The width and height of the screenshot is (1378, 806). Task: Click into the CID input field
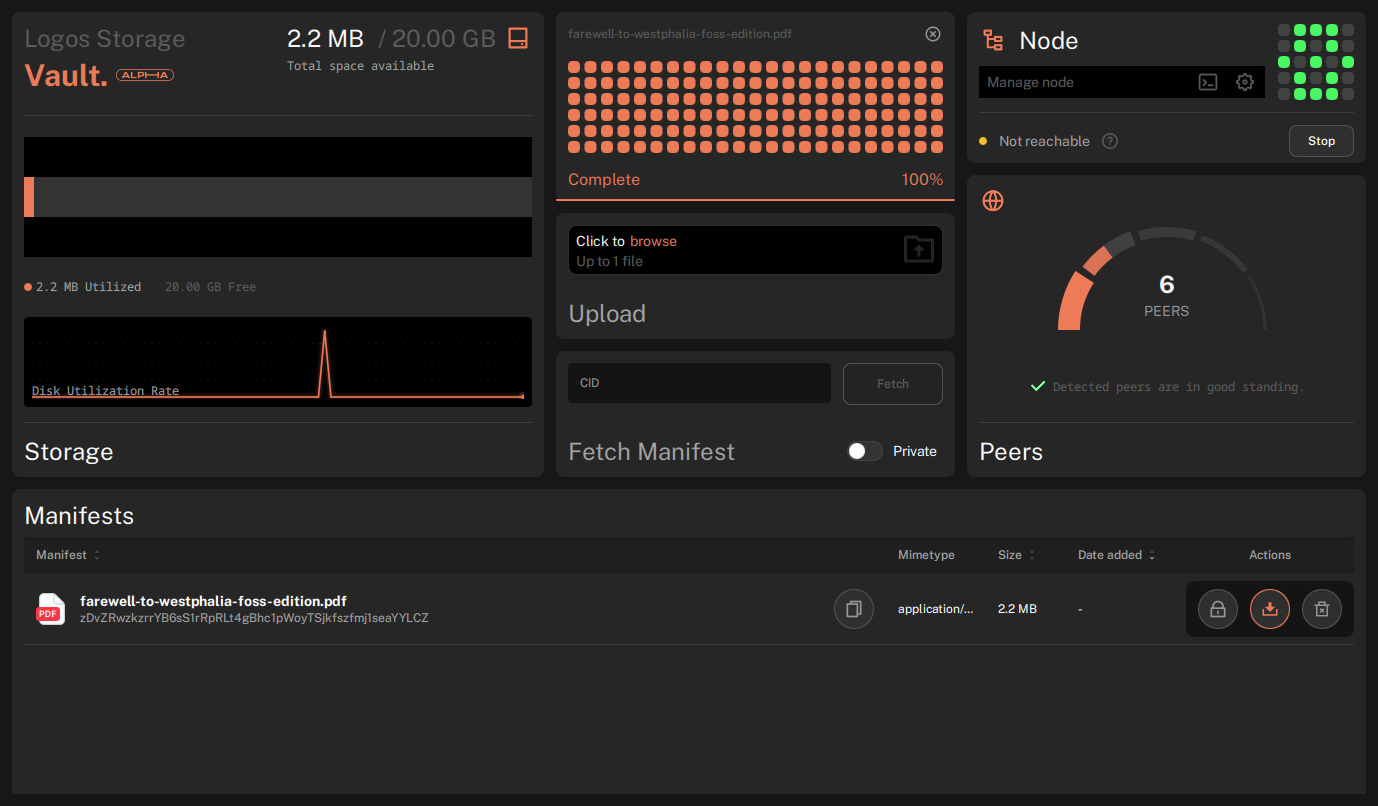pyautogui.click(x=699, y=383)
